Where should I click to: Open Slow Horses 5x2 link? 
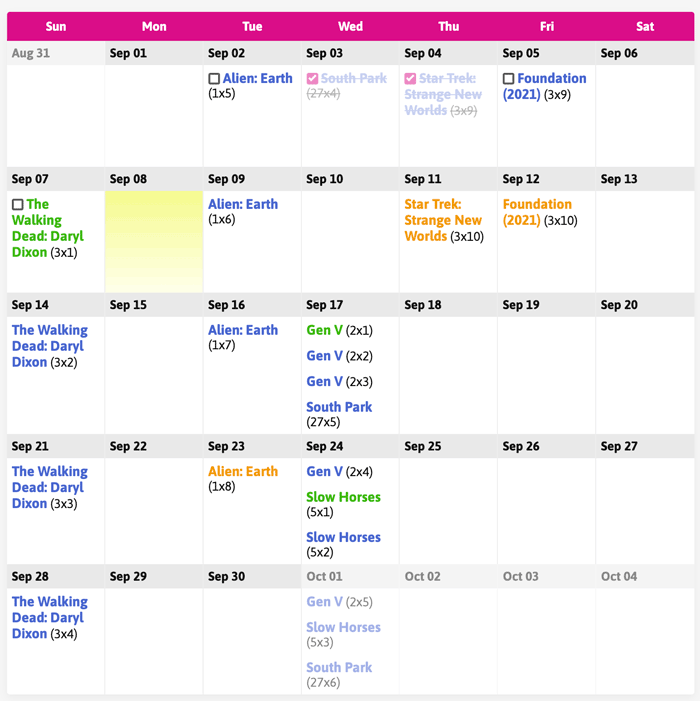pos(343,537)
